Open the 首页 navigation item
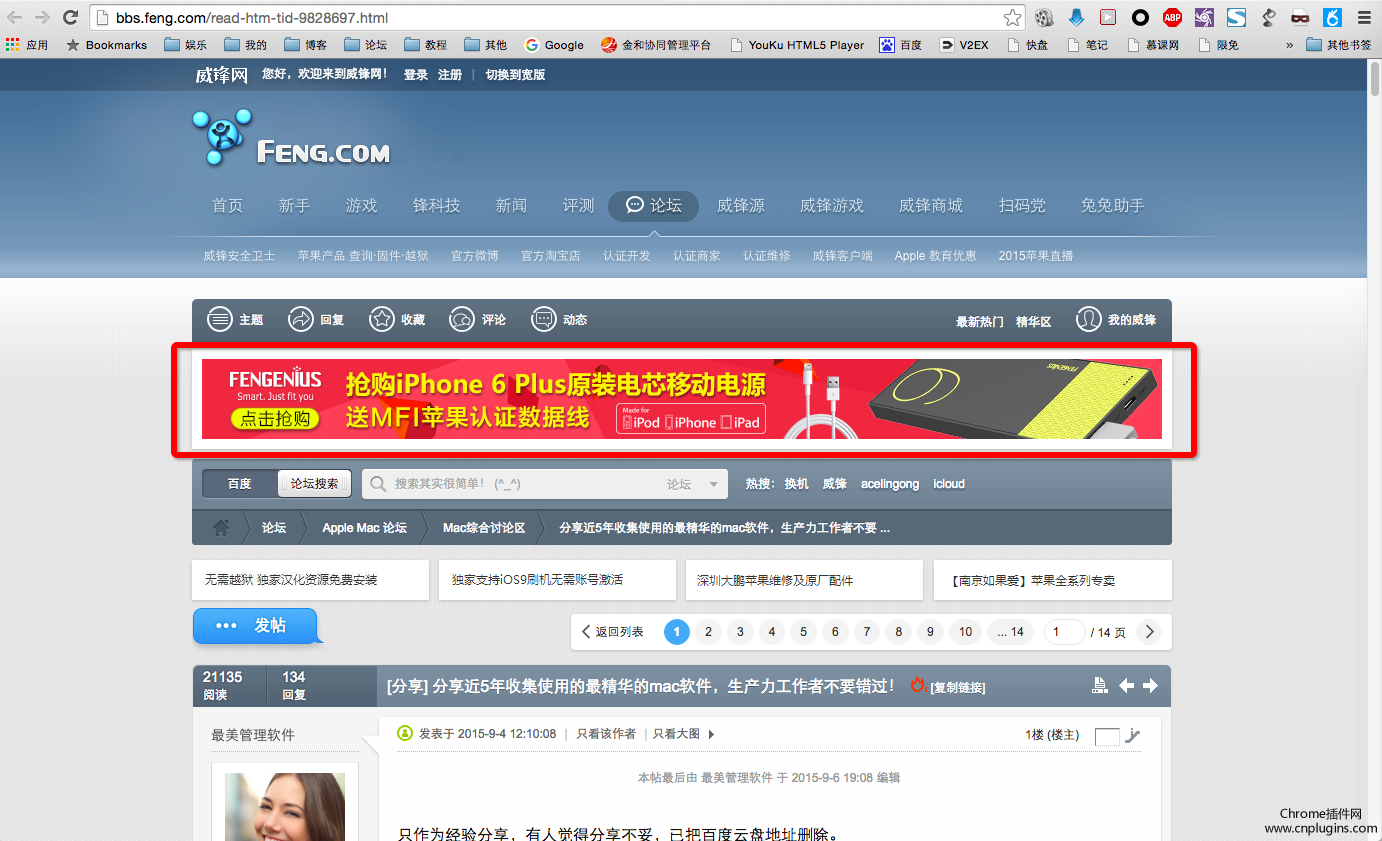This screenshot has width=1382, height=841. (x=228, y=205)
